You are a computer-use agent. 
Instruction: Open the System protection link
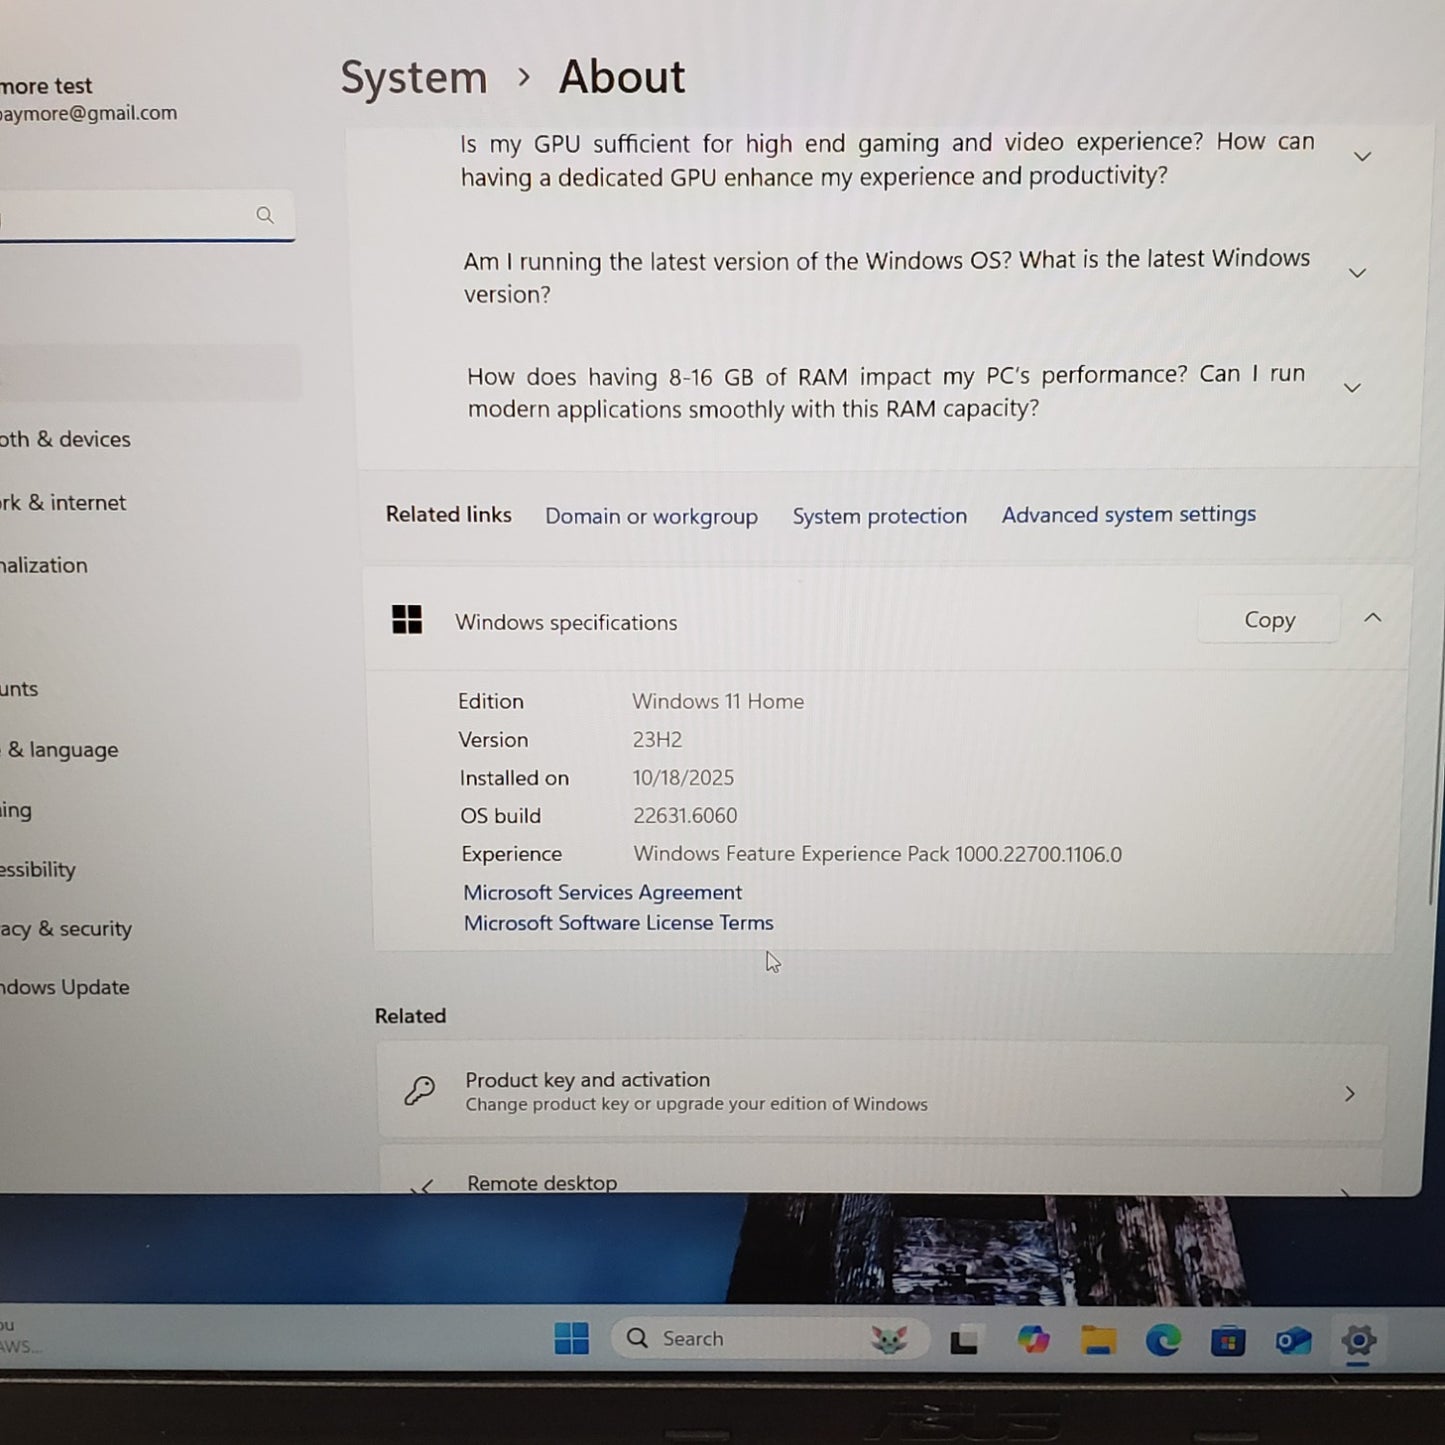pyautogui.click(x=879, y=516)
